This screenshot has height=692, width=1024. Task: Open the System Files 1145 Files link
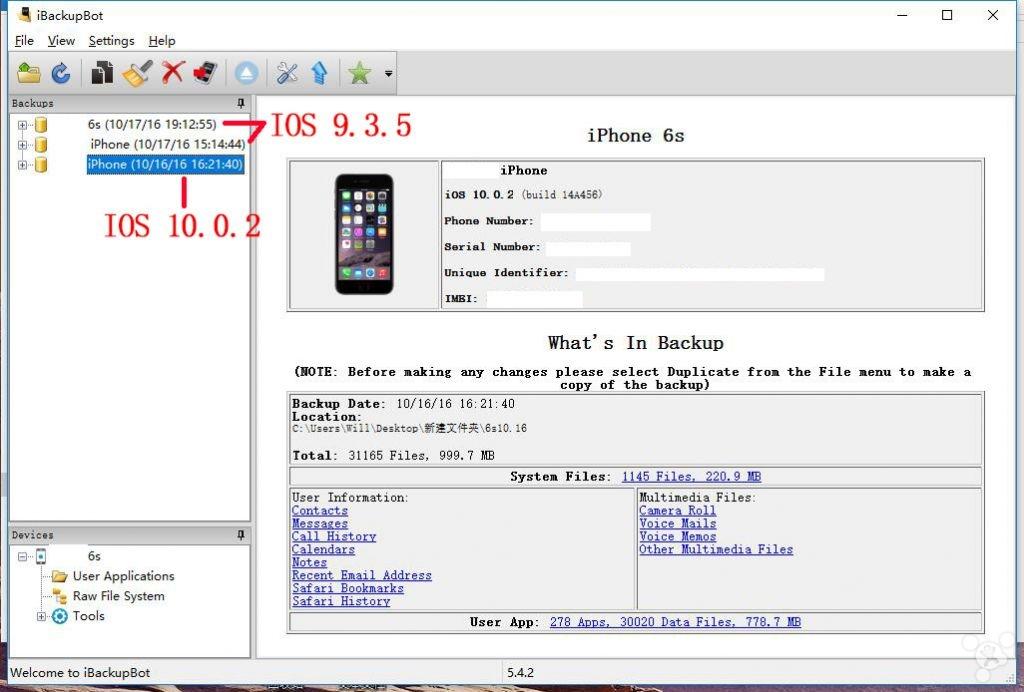click(691, 477)
